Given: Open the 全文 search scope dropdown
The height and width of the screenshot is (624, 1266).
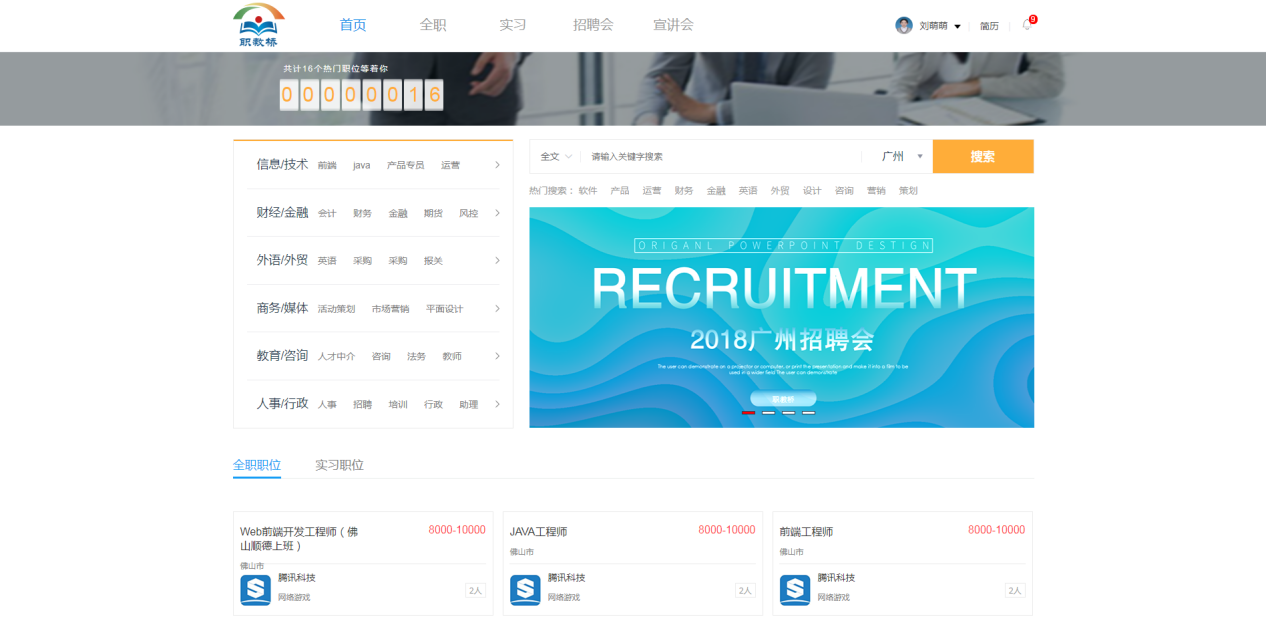Looking at the screenshot, I should (x=556, y=157).
